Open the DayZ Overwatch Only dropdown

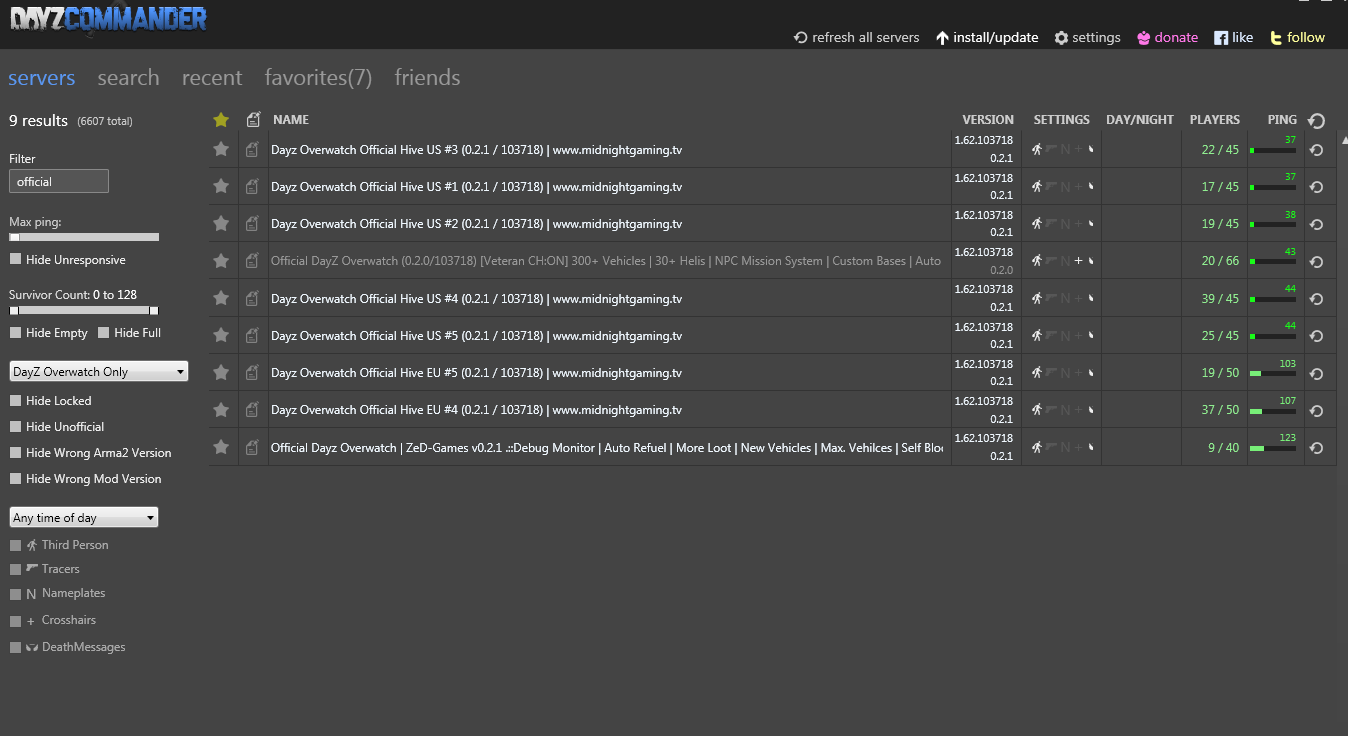[99, 372]
